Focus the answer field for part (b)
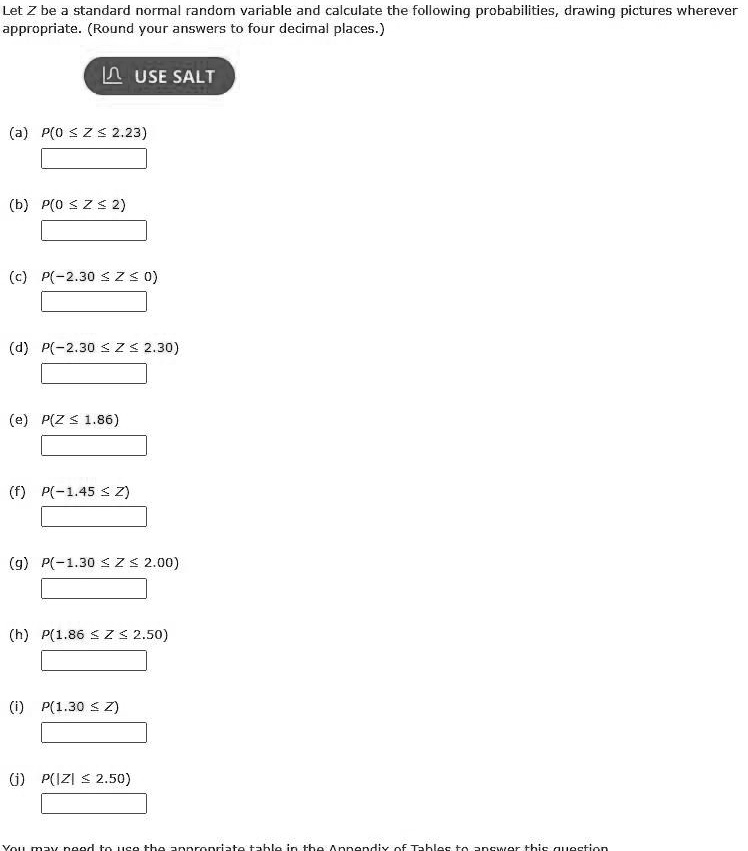The width and height of the screenshot is (748, 851). [94, 230]
